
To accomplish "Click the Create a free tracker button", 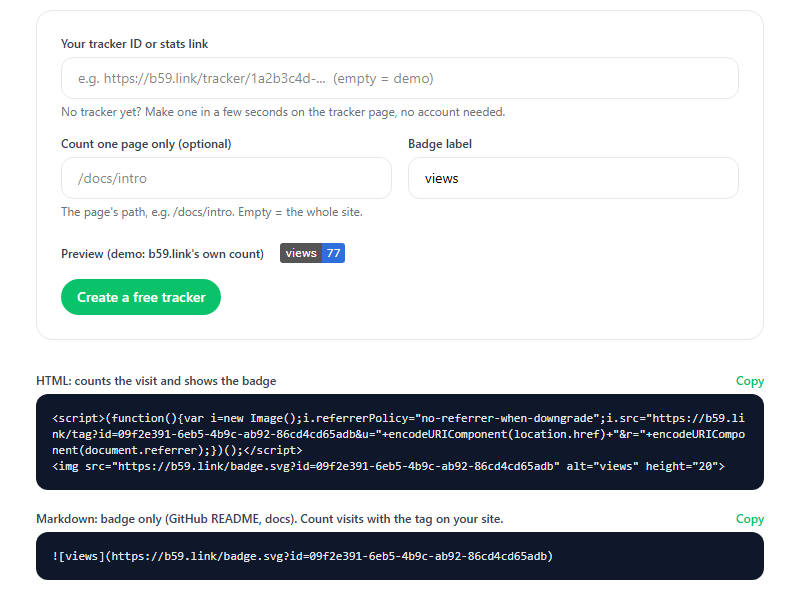I will click(141, 297).
